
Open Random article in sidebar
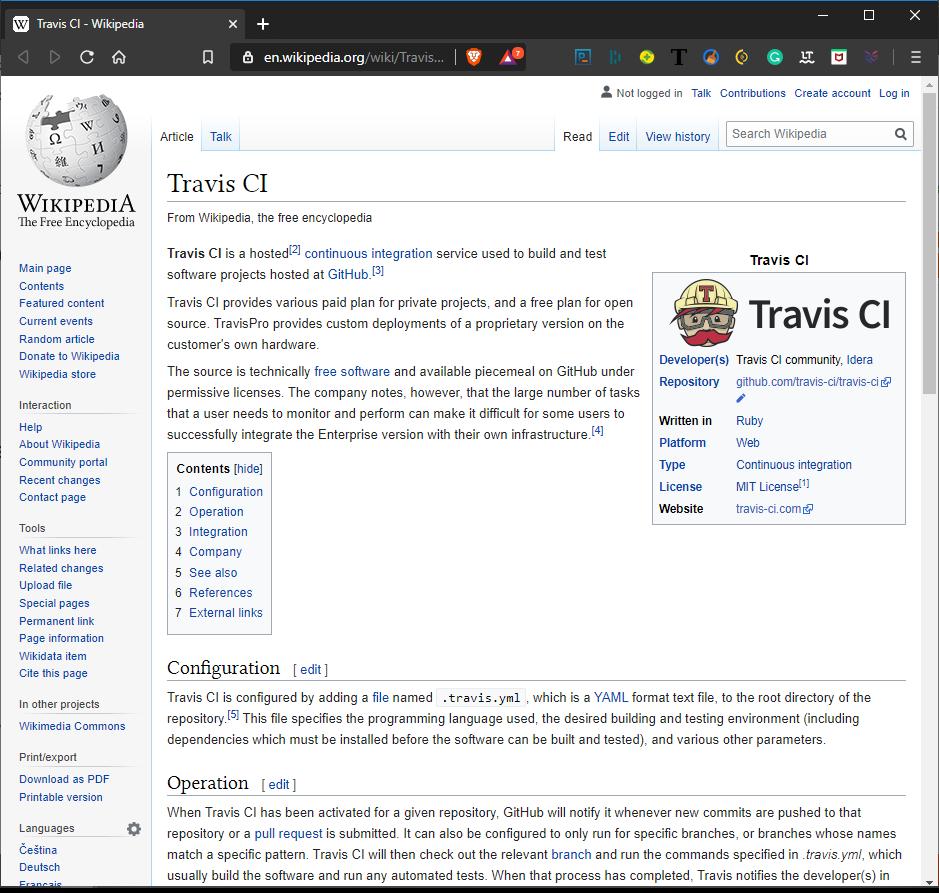coord(56,339)
